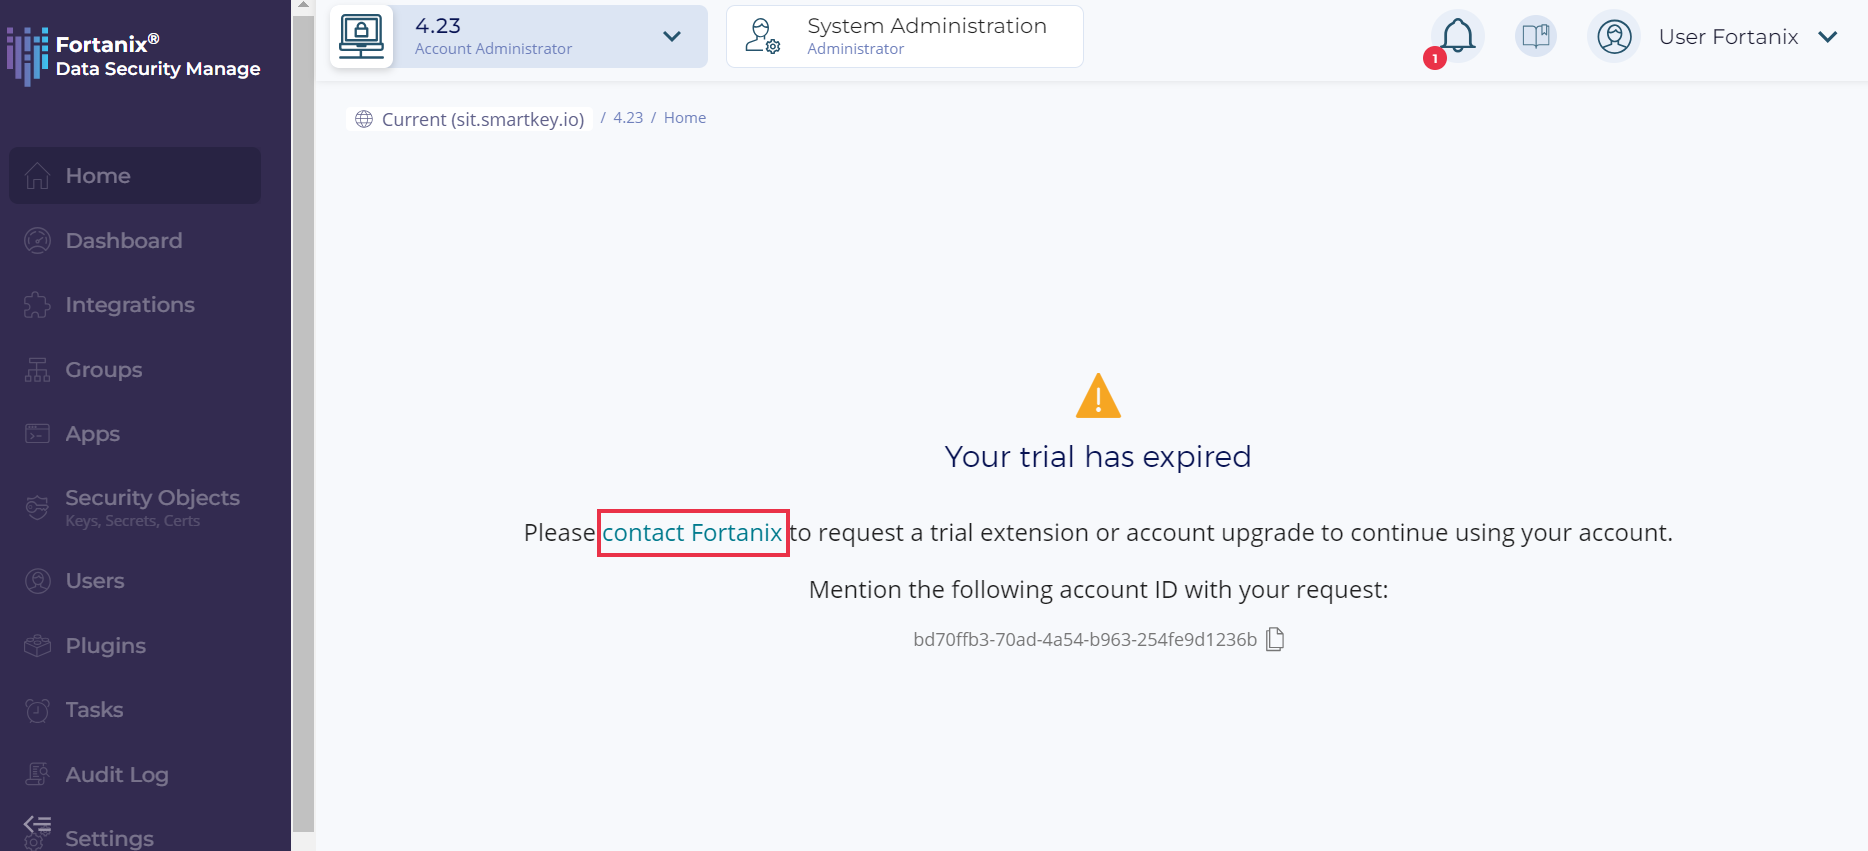Open Security Objects in the sidebar
The height and width of the screenshot is (851, 1868).
tap(152, 498)
